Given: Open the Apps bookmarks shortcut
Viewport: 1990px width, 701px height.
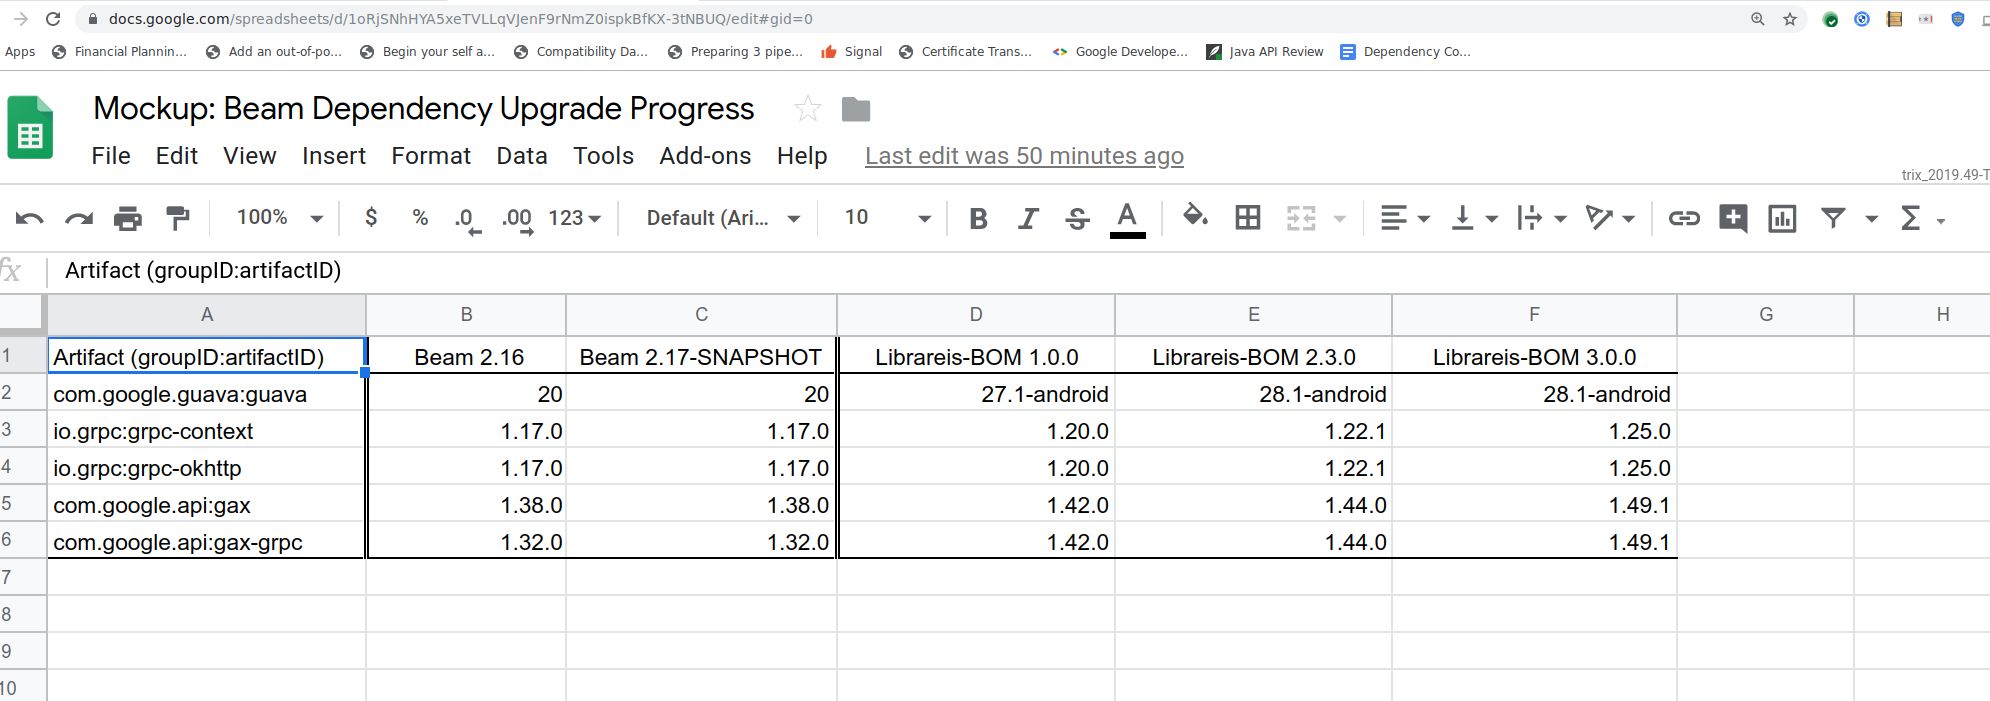Looking at the screenshot, I should pos(20,52).
